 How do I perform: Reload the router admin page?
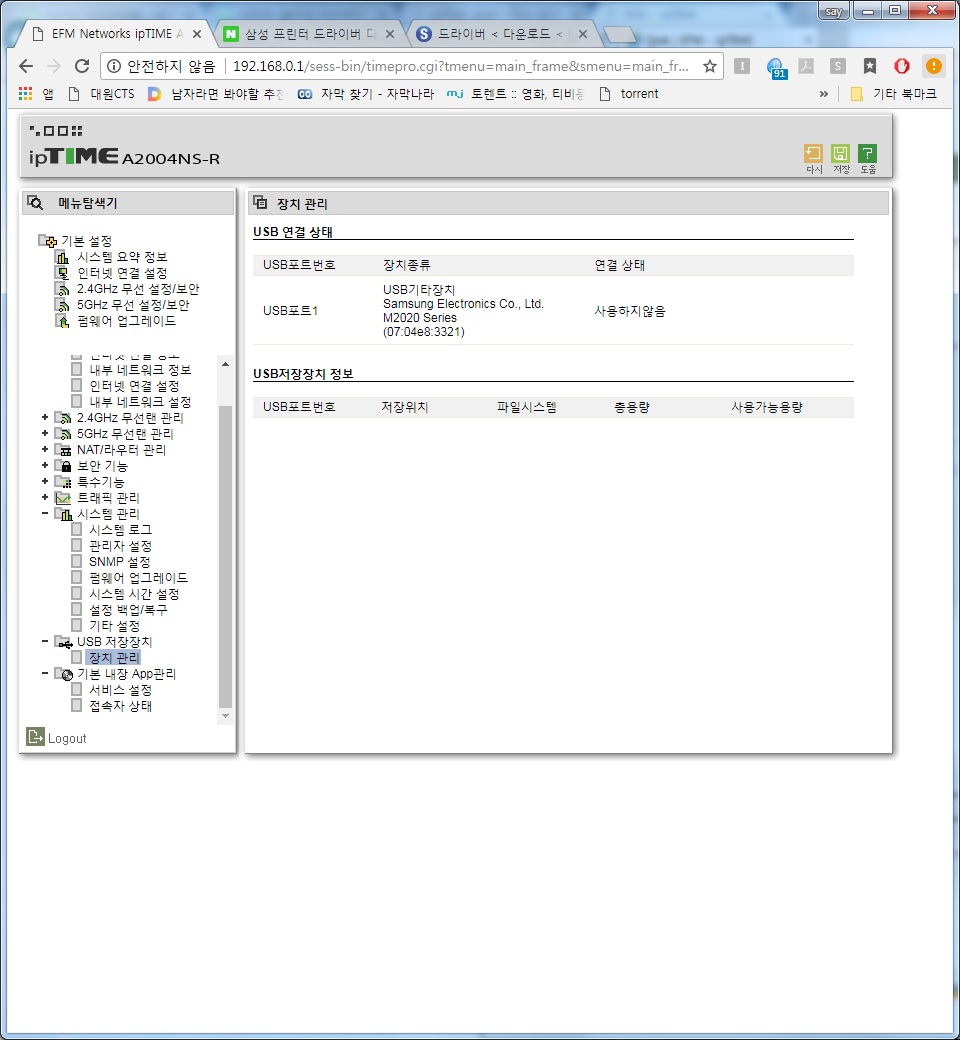[x=82, y=66]
